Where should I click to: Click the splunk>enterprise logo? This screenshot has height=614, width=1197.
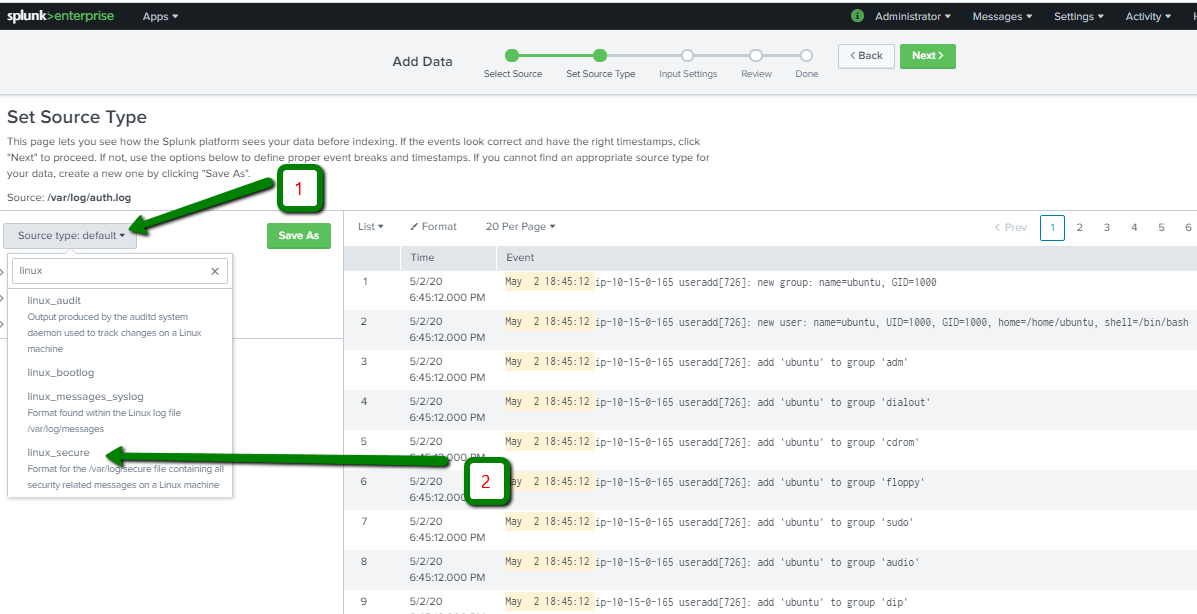coord(60,15)
